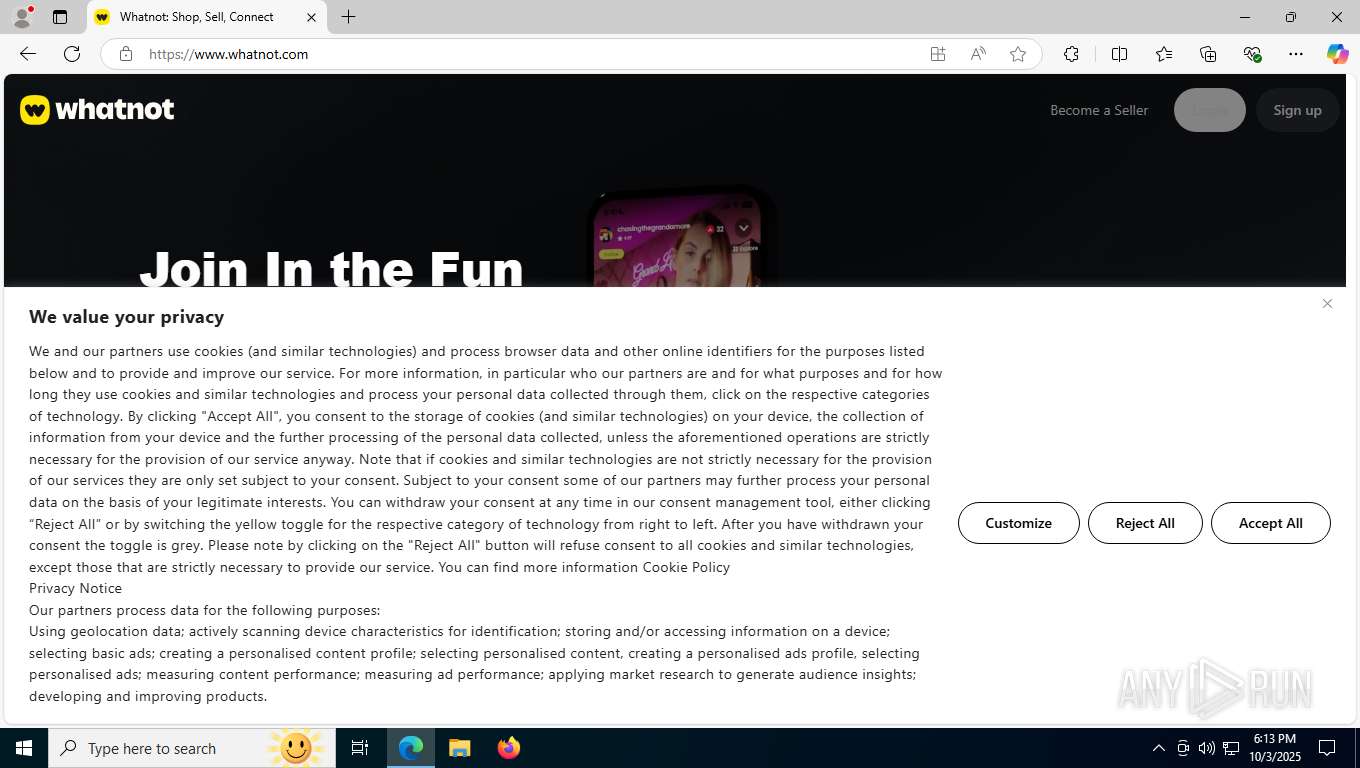Dismiss the privacy banner with X
This screenshot has width=1360, height=768.
1327,304
